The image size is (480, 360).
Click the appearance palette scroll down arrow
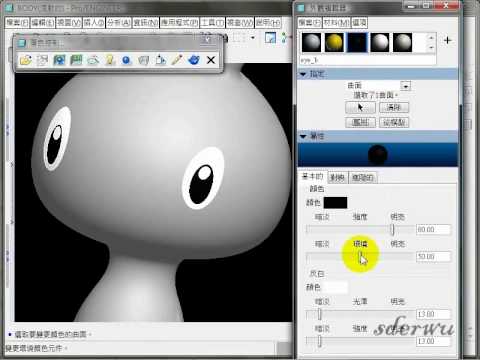pyautogui.click(x=431, y=48)
